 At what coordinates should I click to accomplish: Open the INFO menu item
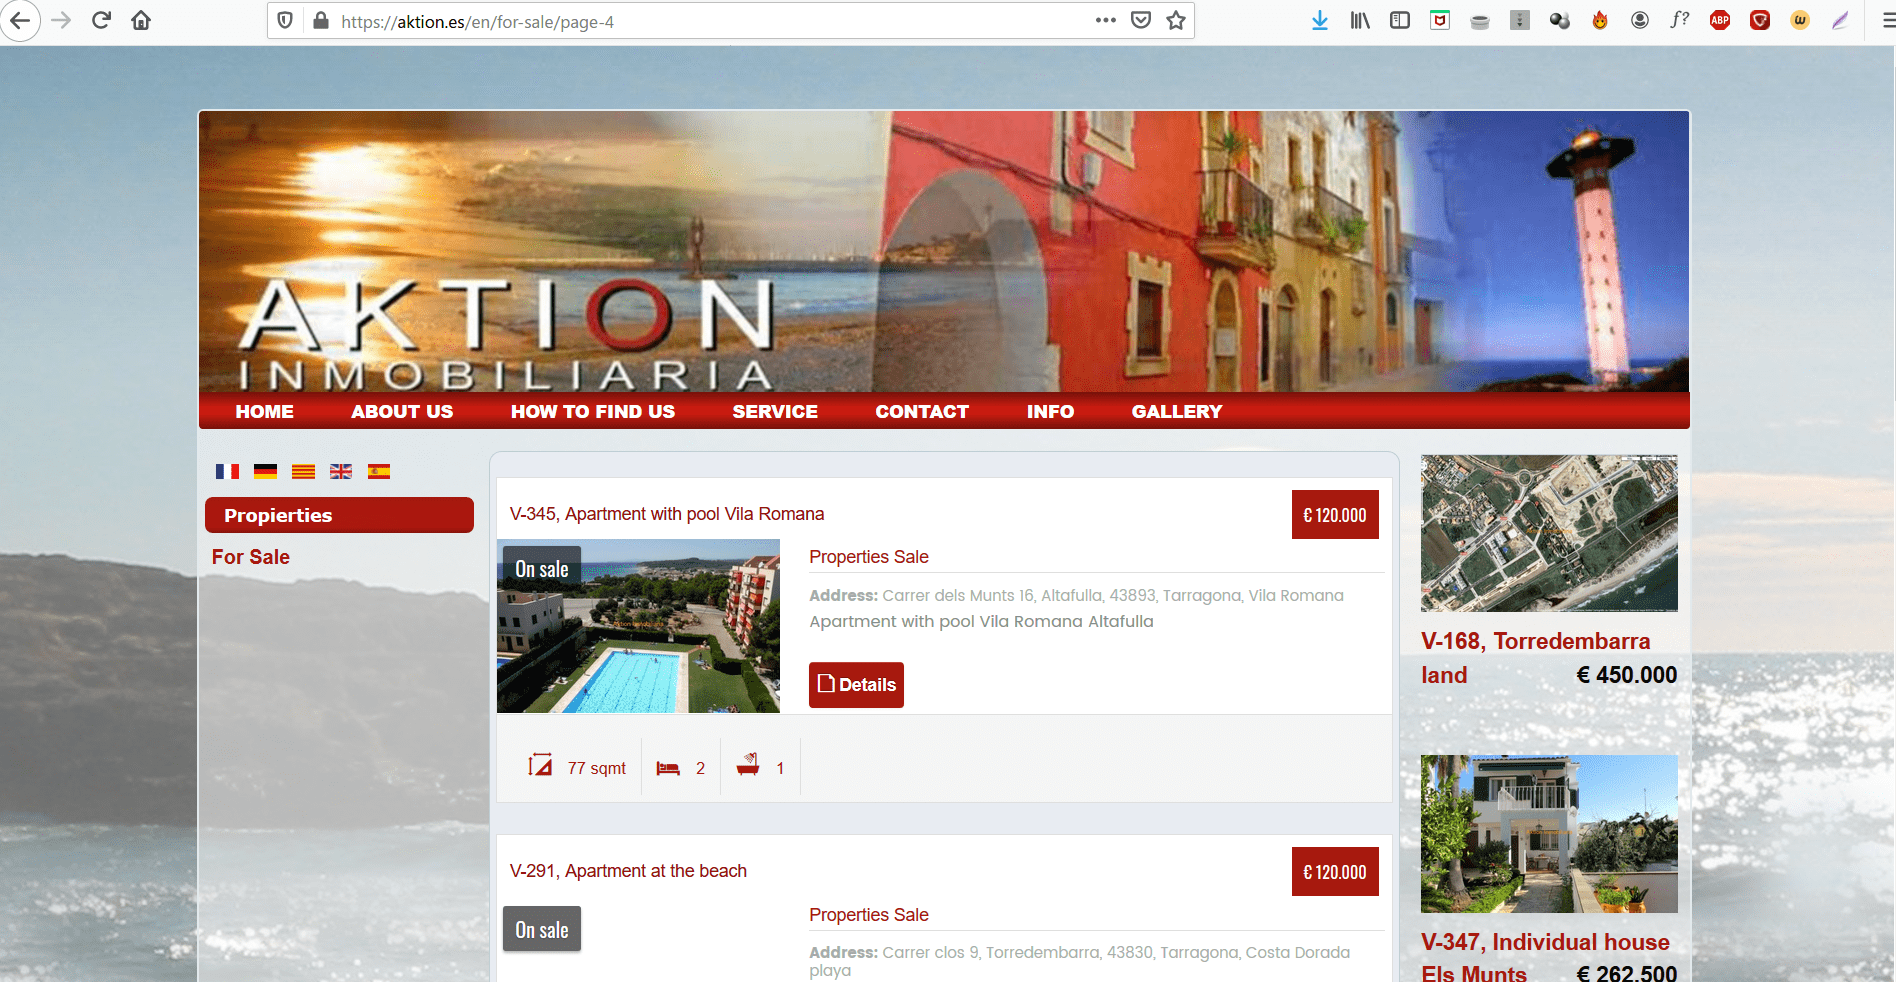point(1050,411)
